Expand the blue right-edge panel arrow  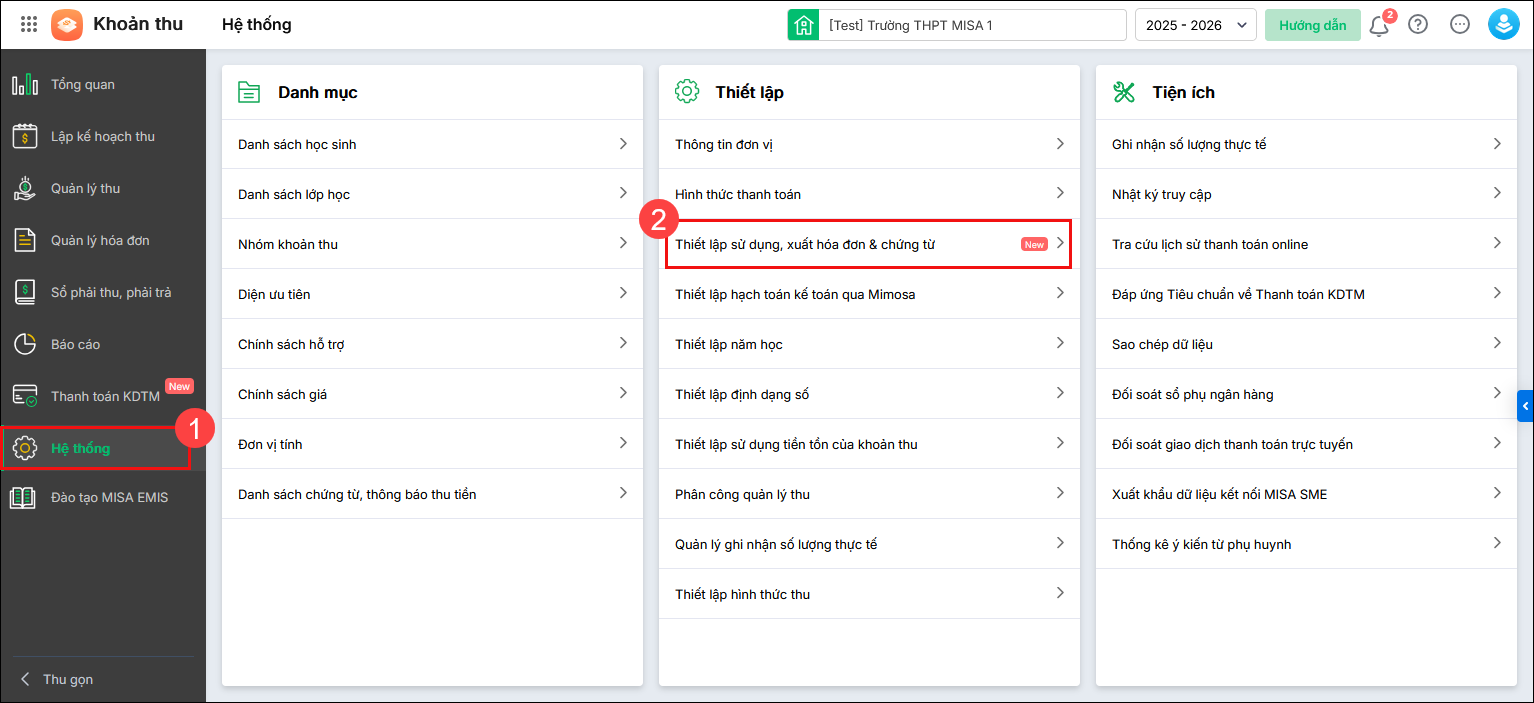1525,406
